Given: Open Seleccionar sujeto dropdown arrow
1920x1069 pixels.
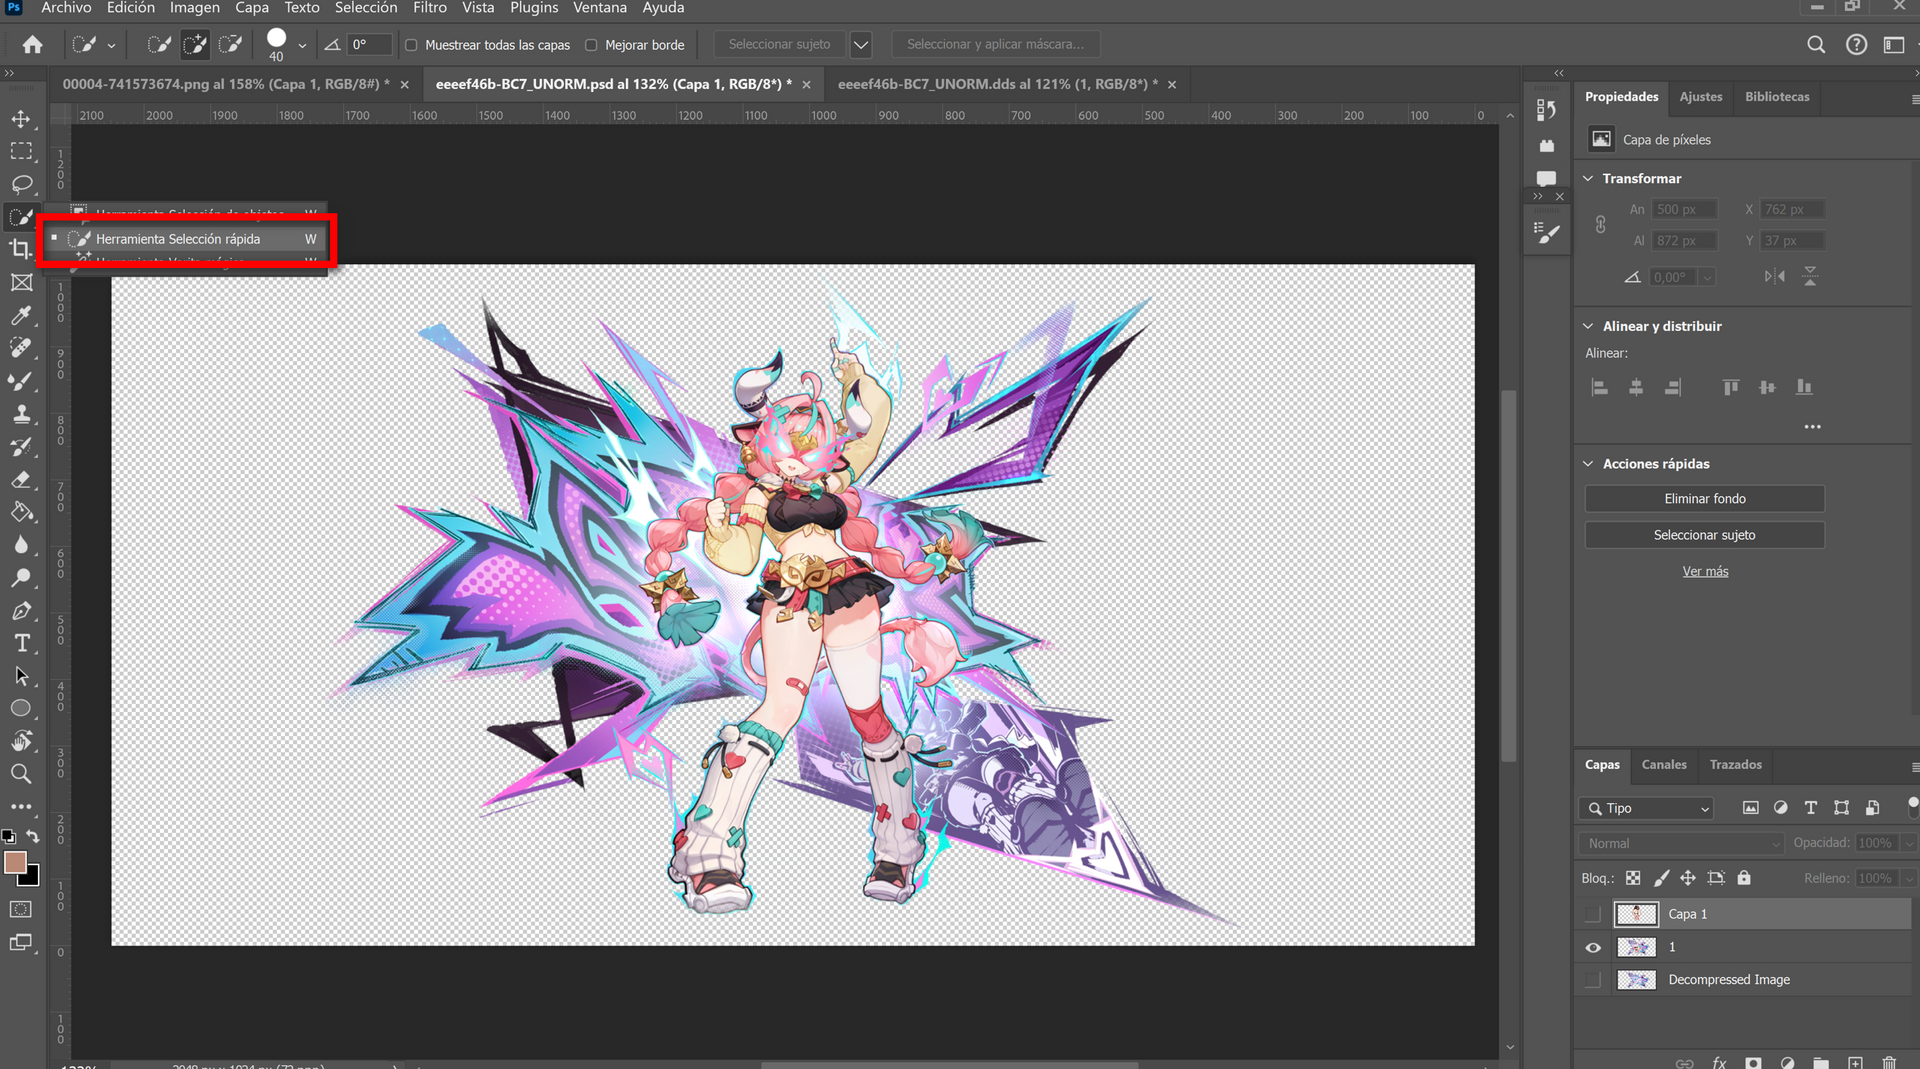Looking at the screenshot, I should [x=861, y=44].
